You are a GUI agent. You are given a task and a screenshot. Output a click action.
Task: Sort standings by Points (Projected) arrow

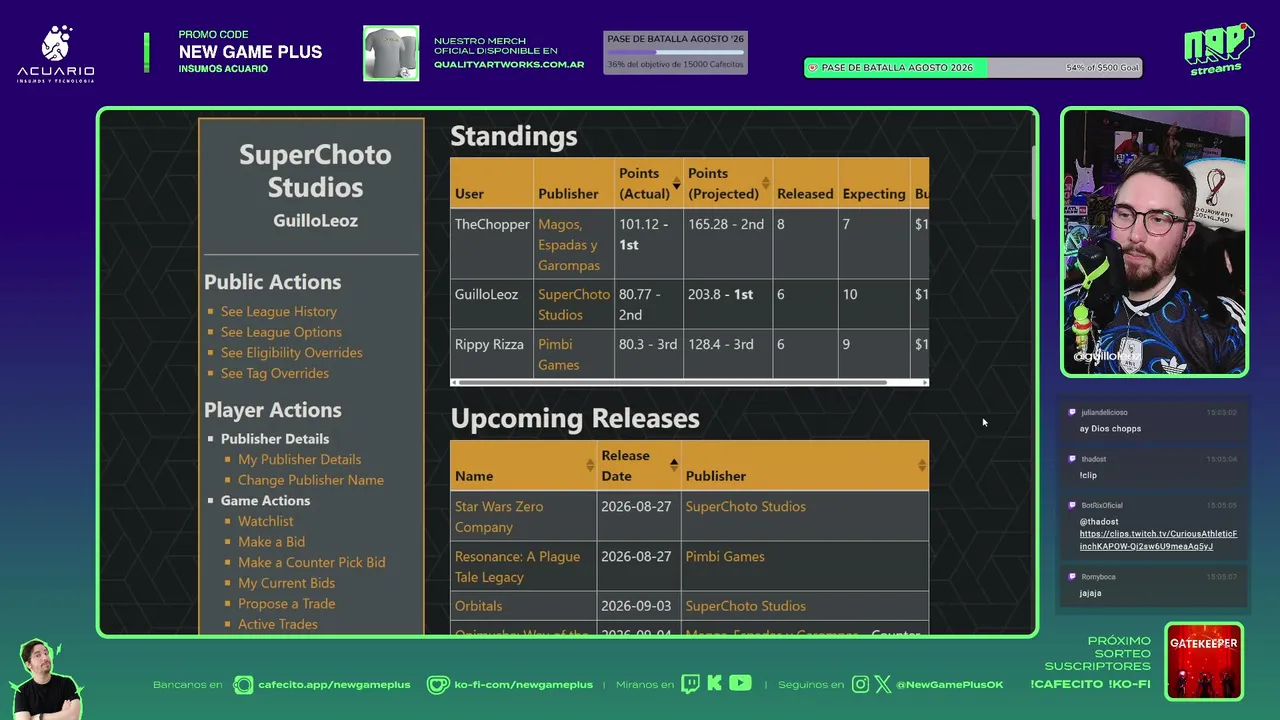pyautogui.click(x=766, y=184)
